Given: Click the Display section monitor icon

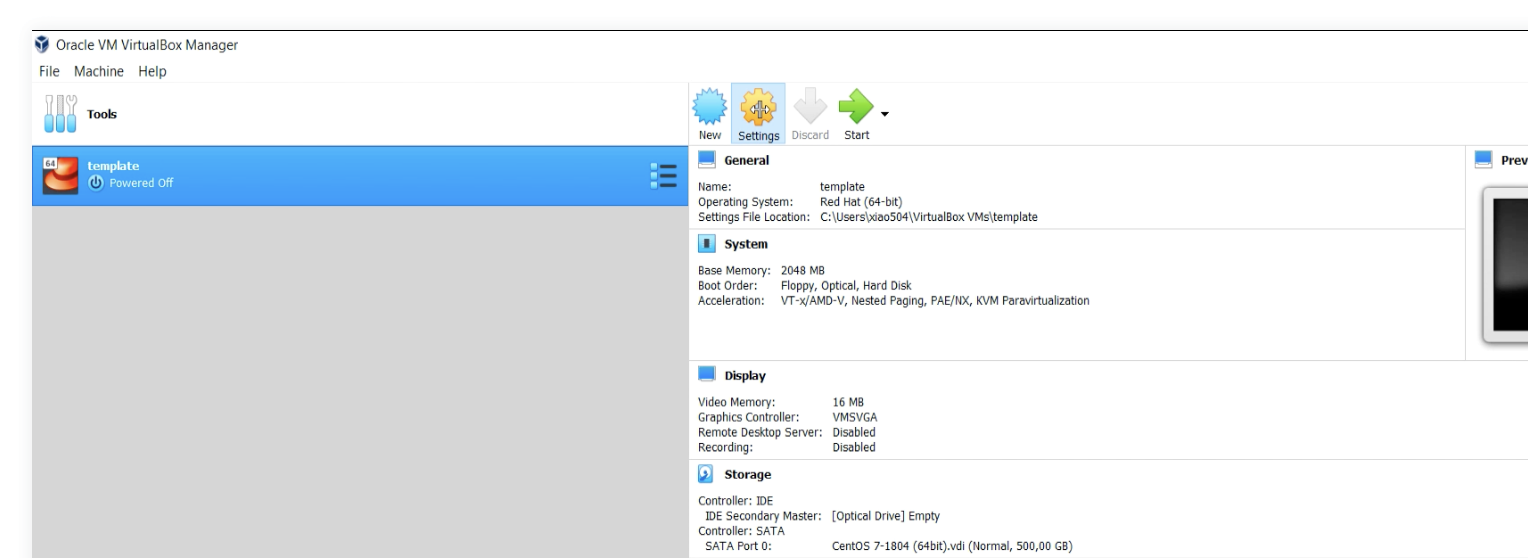Looking at the screenshot, I should [707, 375].
